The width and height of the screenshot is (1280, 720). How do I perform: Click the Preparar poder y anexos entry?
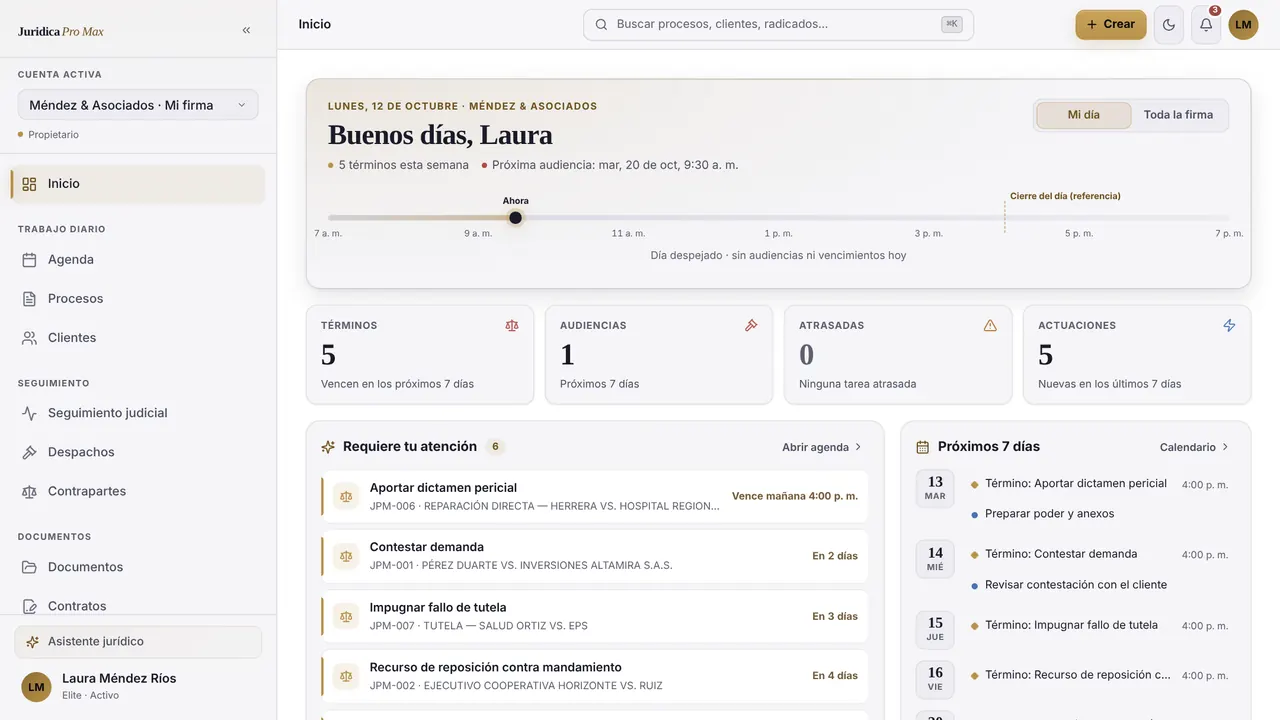click(x=1049, y=514)
